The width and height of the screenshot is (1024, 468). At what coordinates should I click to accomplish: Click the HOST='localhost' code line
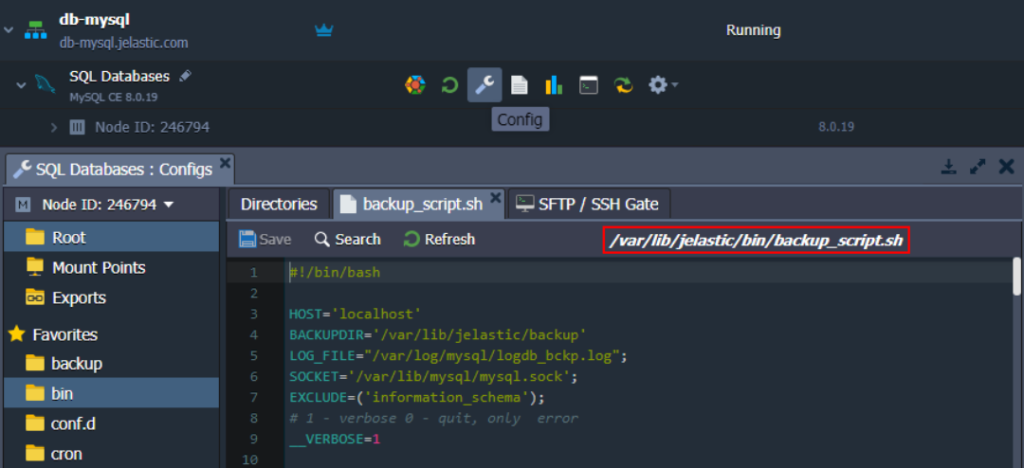click(355, 315)
